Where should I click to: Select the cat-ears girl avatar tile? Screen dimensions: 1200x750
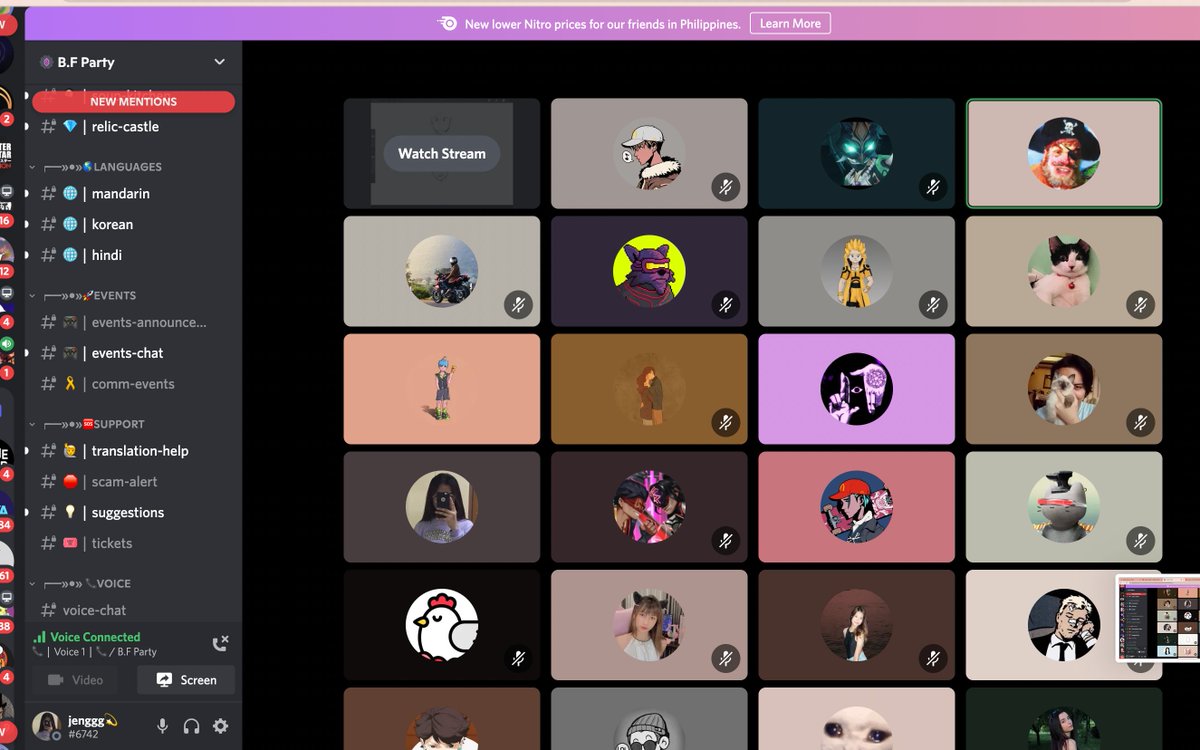pos(649,625)
